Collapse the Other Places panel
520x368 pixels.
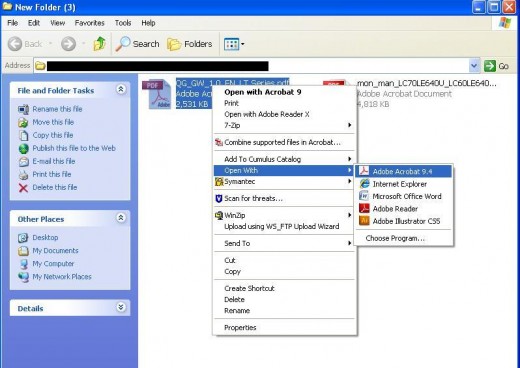pos(121,218)
